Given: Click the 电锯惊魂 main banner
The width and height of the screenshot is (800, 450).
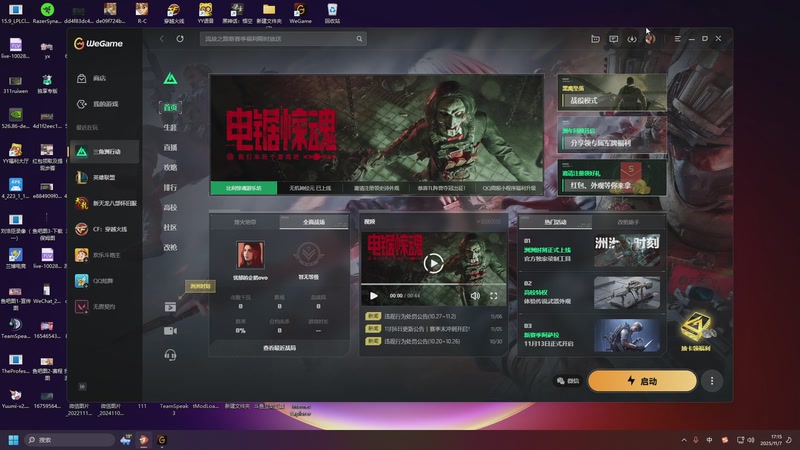Looking at the screenshot, I should [x=377, y=128].
